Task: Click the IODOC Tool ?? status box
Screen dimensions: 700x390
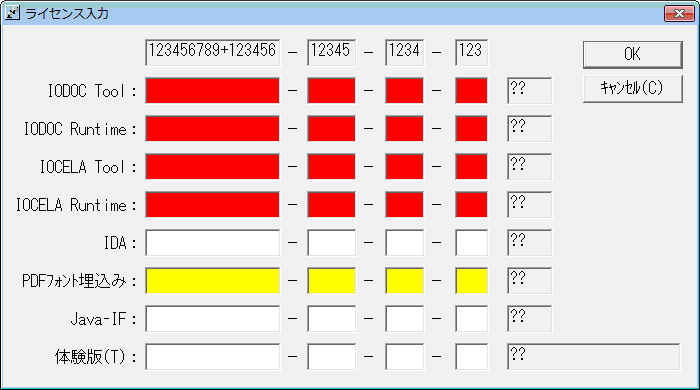Action: click(x=529, y=91)
